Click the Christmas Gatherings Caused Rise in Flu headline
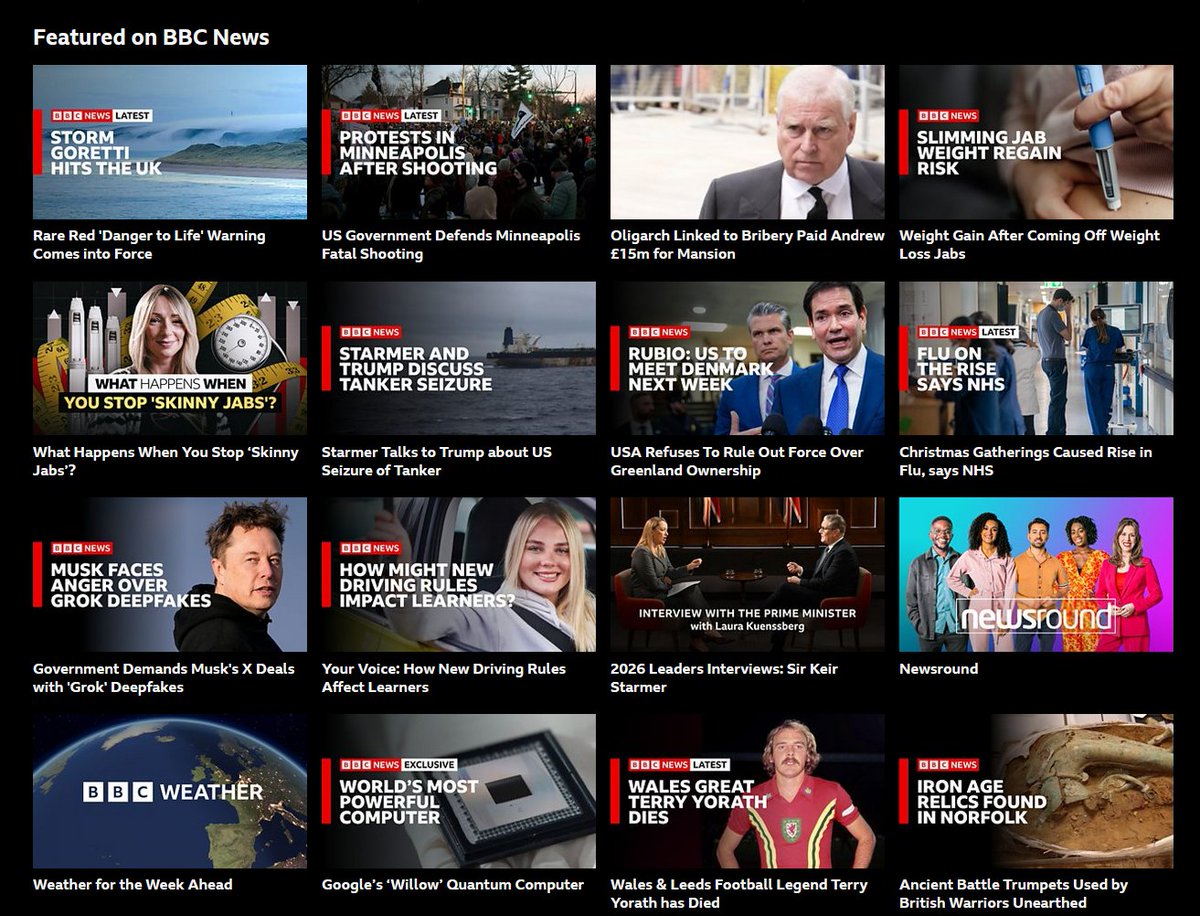This screenshot has height=916, width=1200. point(1025,461)
